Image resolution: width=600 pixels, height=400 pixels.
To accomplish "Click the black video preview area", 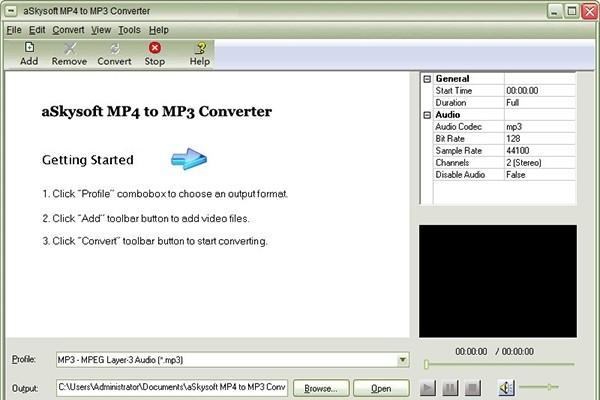I will pyautogui.click(x=498, y=281).
